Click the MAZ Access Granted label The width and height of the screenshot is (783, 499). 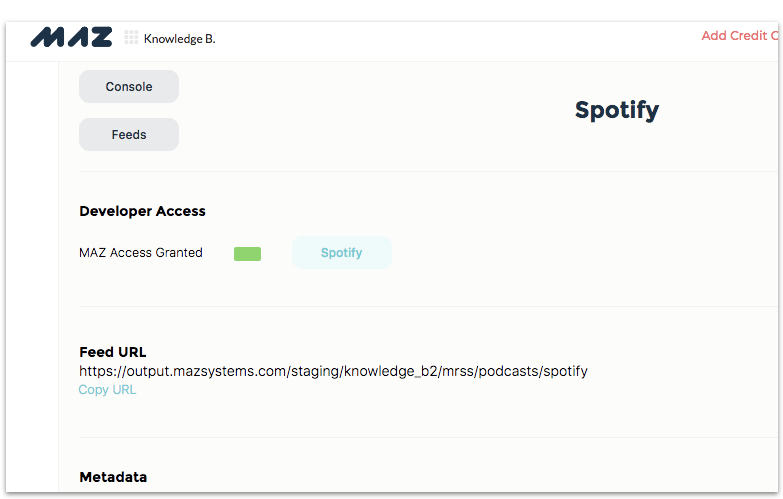[x=141, y=253]
